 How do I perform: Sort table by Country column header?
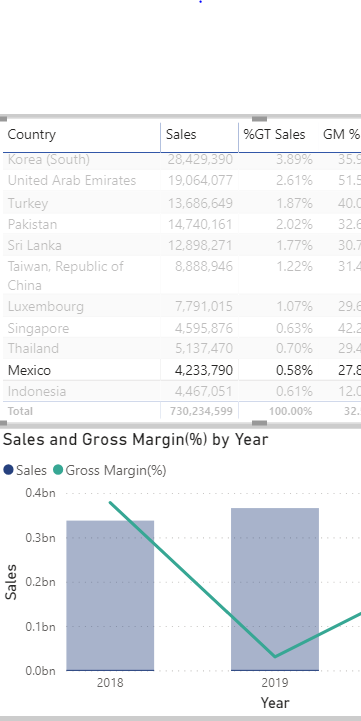coord(31,134)
